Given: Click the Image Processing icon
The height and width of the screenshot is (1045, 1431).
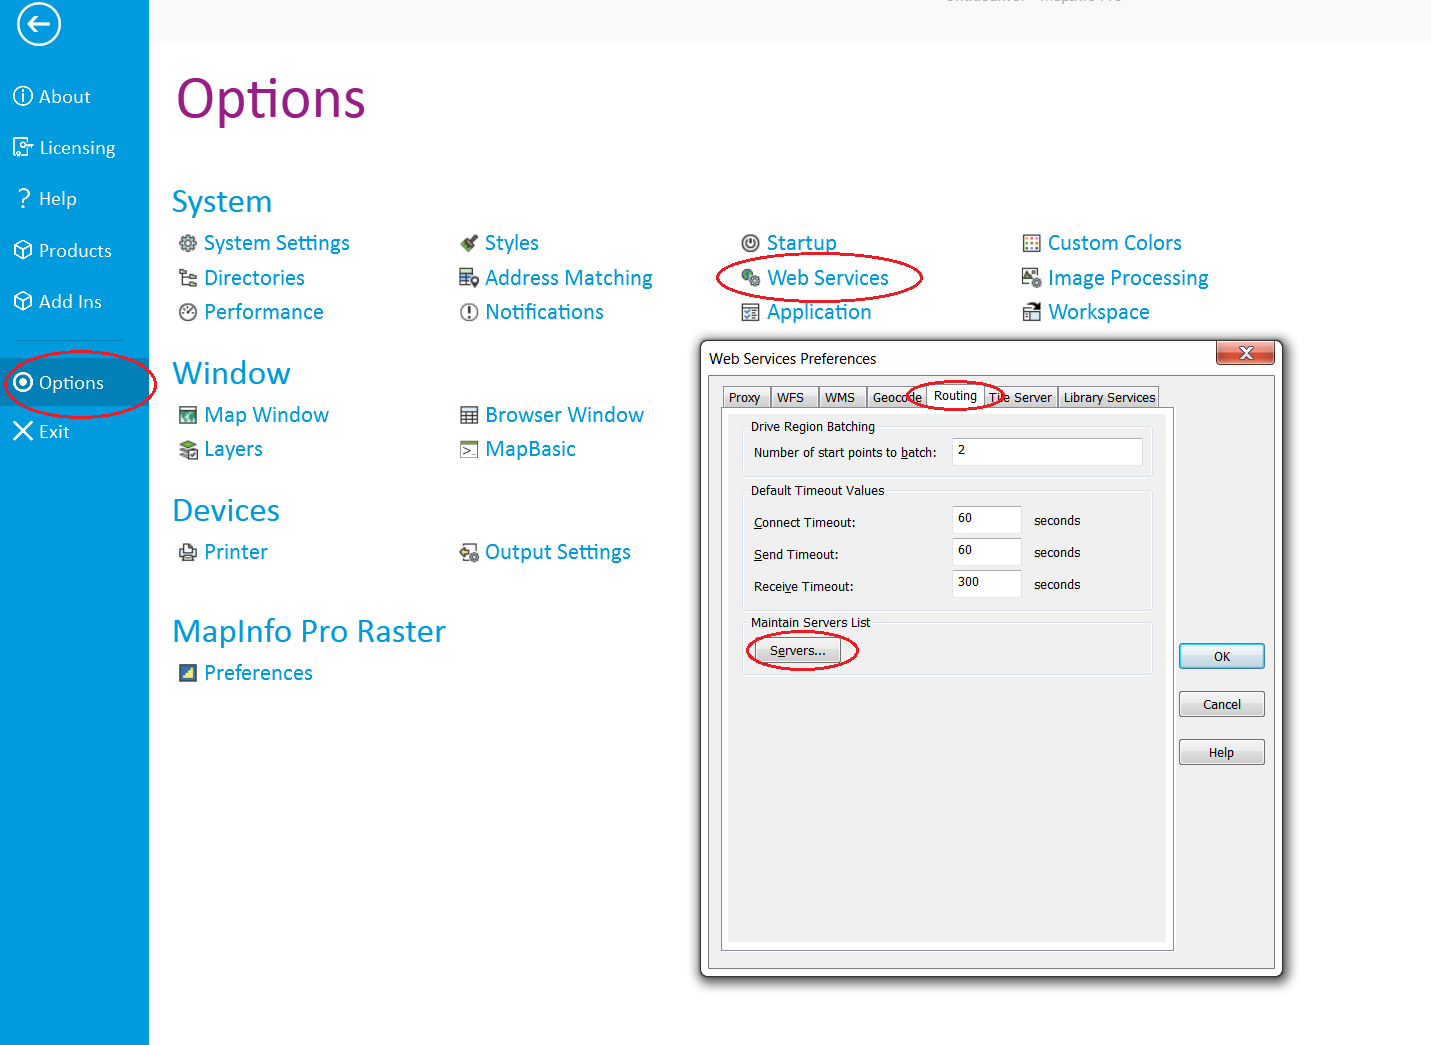Looking at the screenshot, I should [x=1032, y=278].
